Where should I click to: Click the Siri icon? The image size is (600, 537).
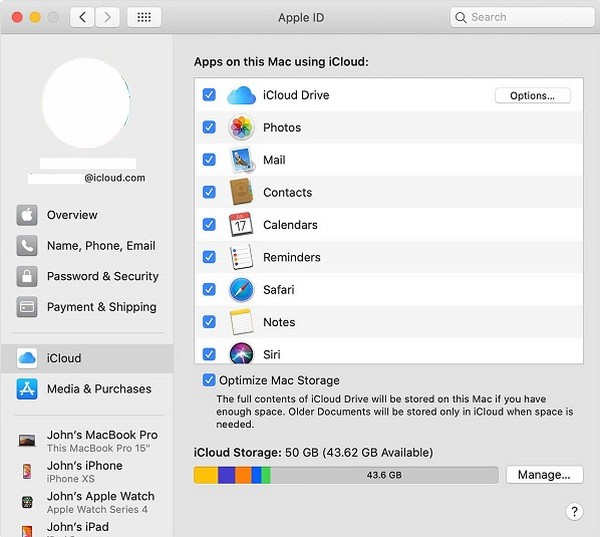pyautogui.click(x=241, y=353)
